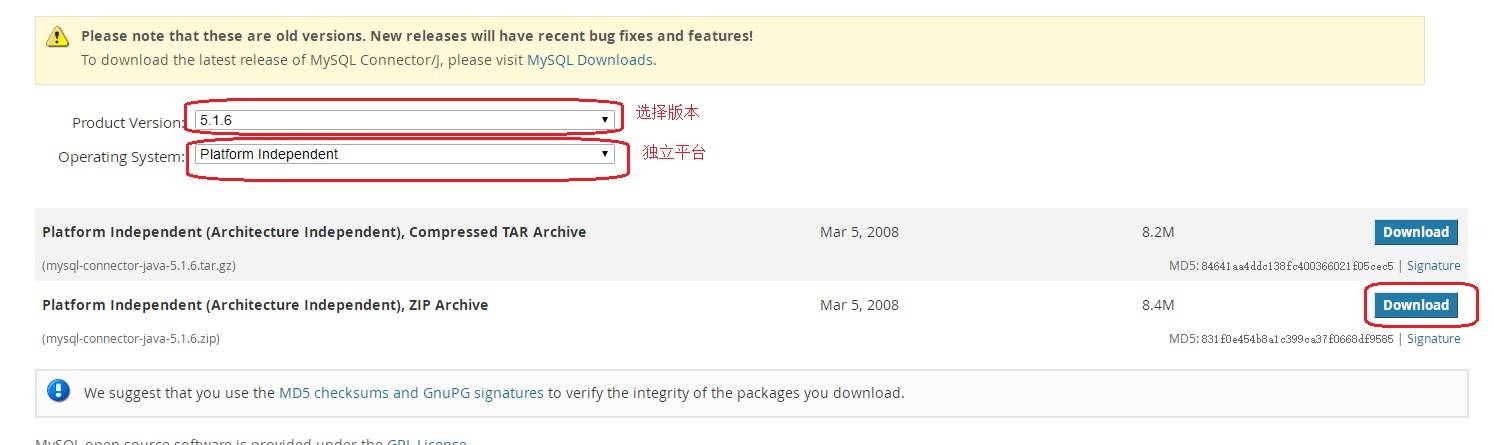Viewport: 1494px width, 445px height.
Task: Open MD5 checksums and GnuPG signatures link
Action: click(x=411, y=393)
